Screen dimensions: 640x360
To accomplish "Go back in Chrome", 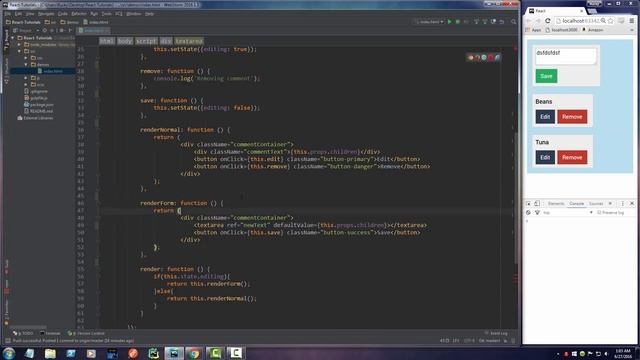I will pos(529,21).
